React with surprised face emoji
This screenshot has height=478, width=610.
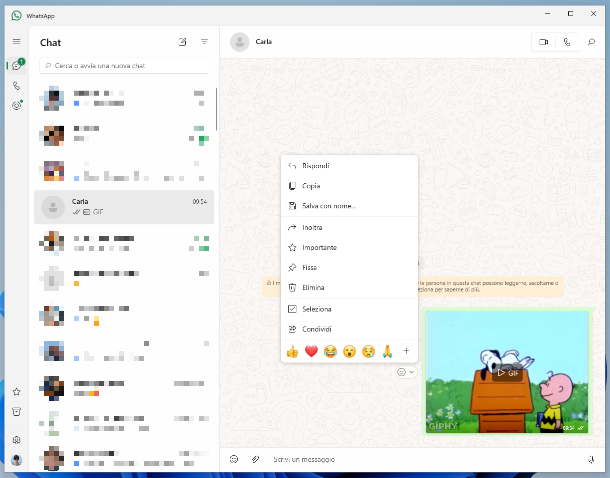click(x=349, y=352)
